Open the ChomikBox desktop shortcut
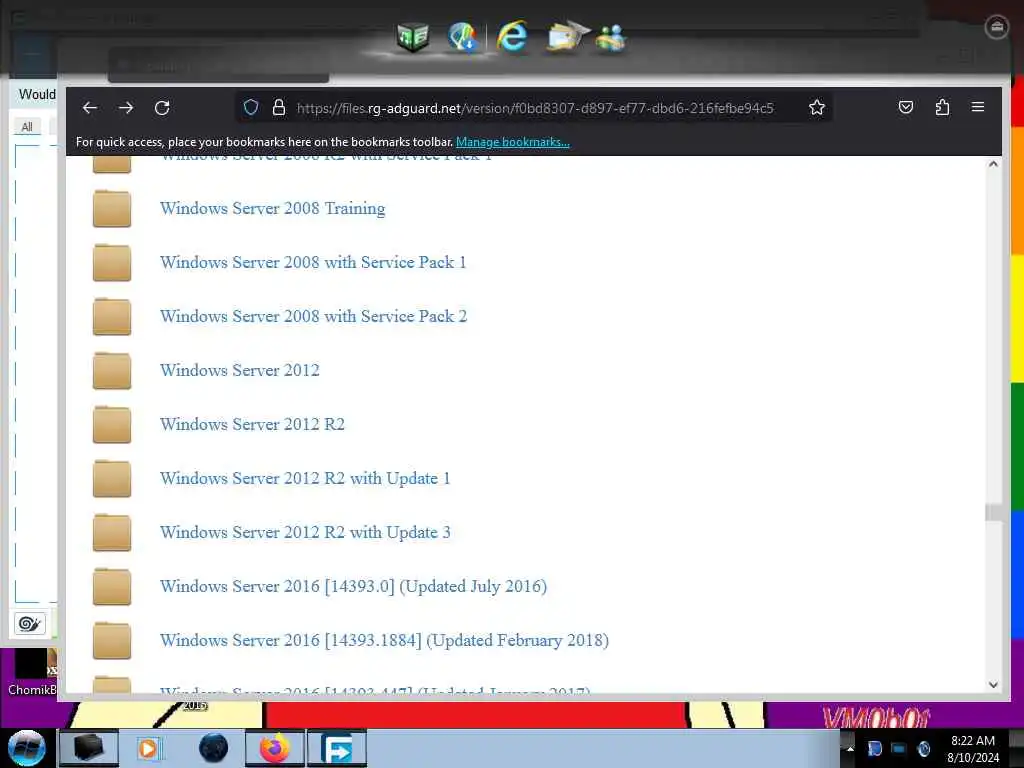This screenshot has width=1024, height=768. click(31, 672)
